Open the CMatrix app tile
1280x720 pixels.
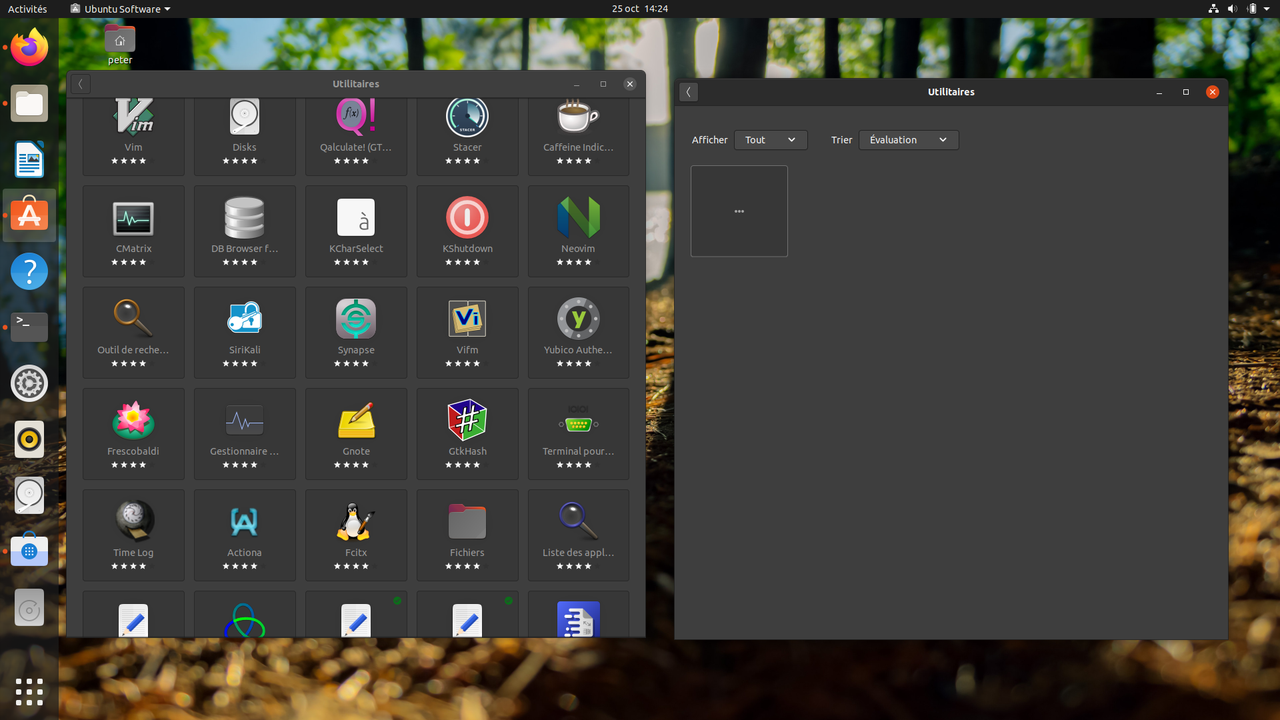tap(134, 230)
